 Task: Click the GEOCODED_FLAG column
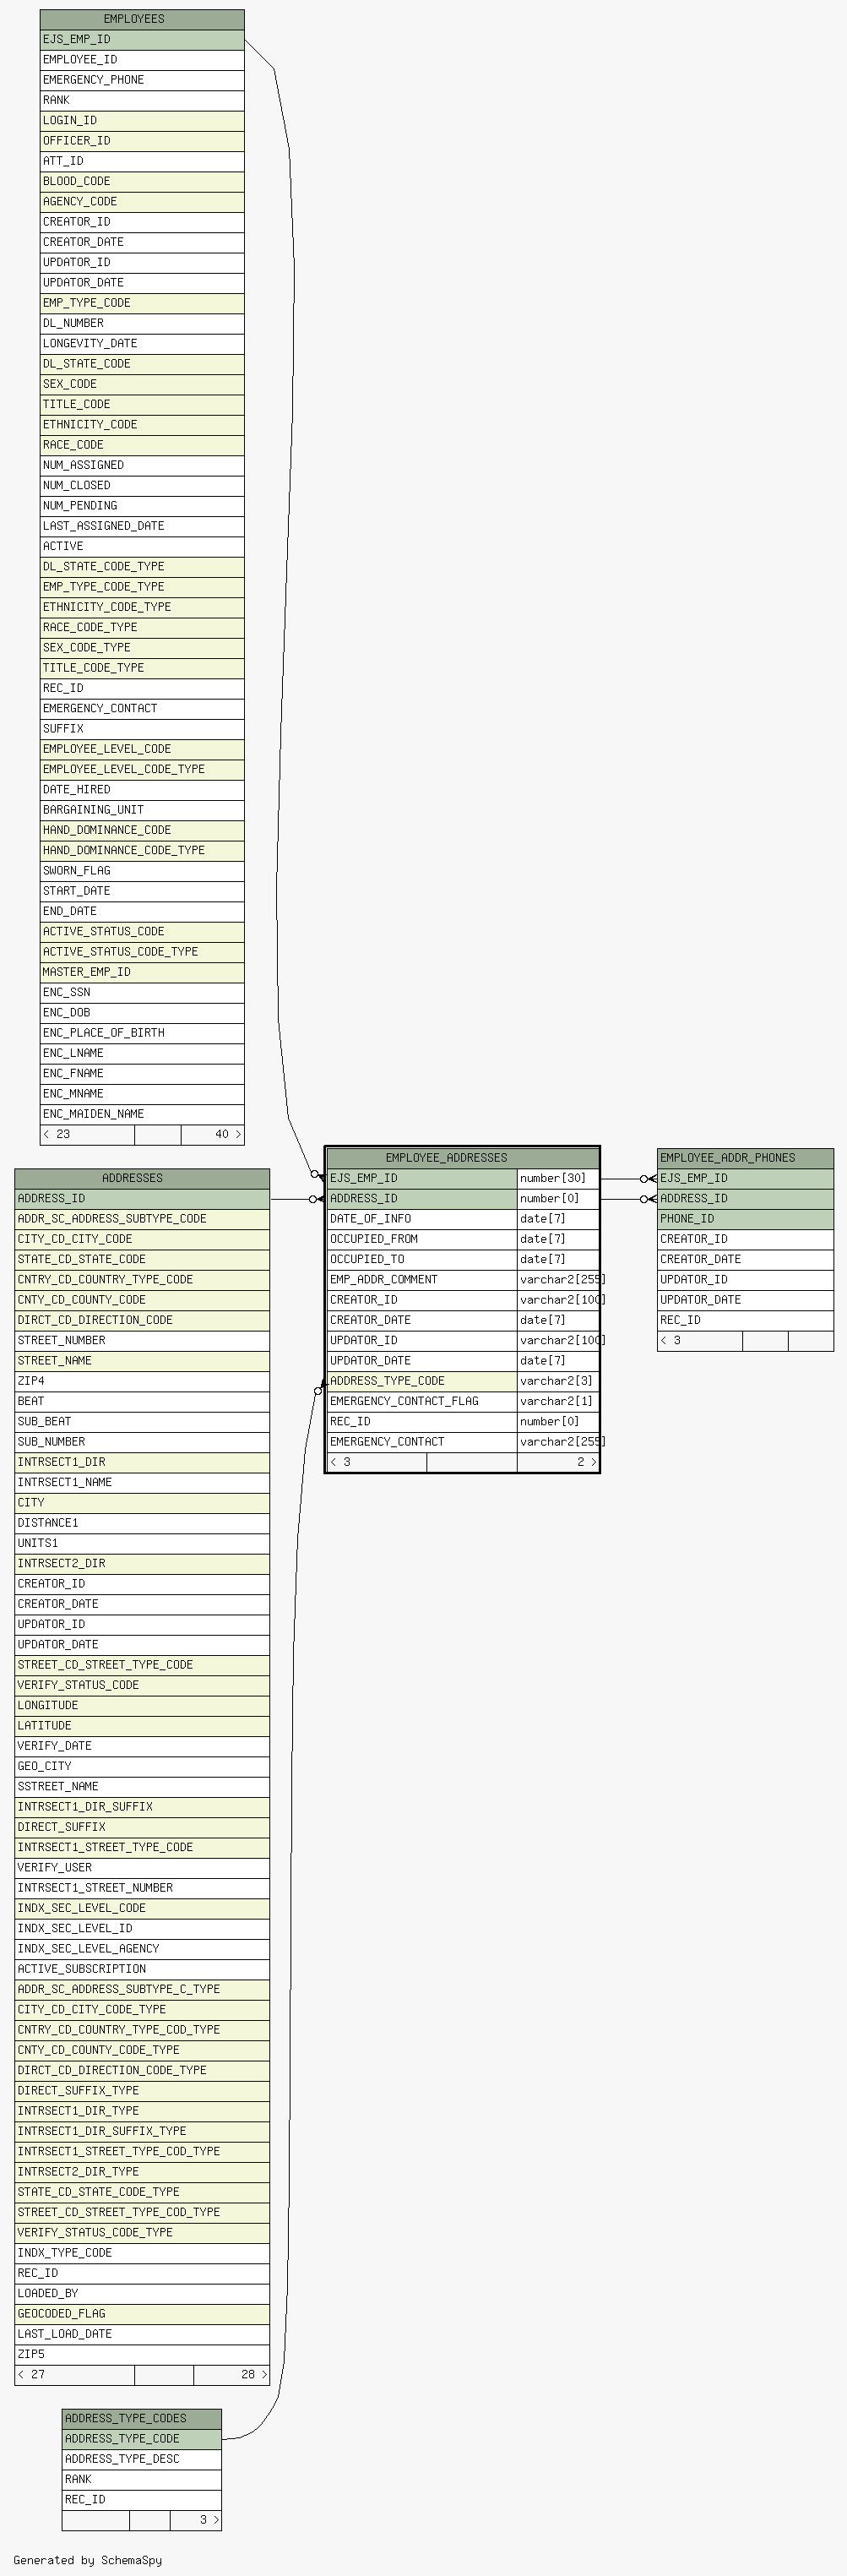(142, 2314)
